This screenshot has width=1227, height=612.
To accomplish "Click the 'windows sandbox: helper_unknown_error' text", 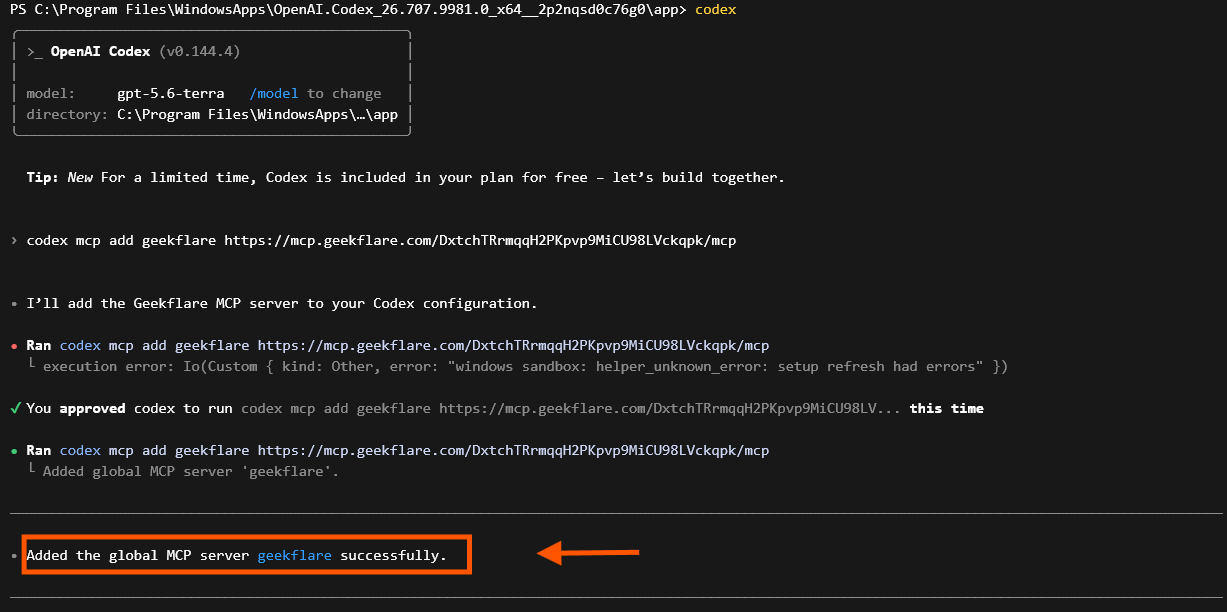I will pos(613,366).
